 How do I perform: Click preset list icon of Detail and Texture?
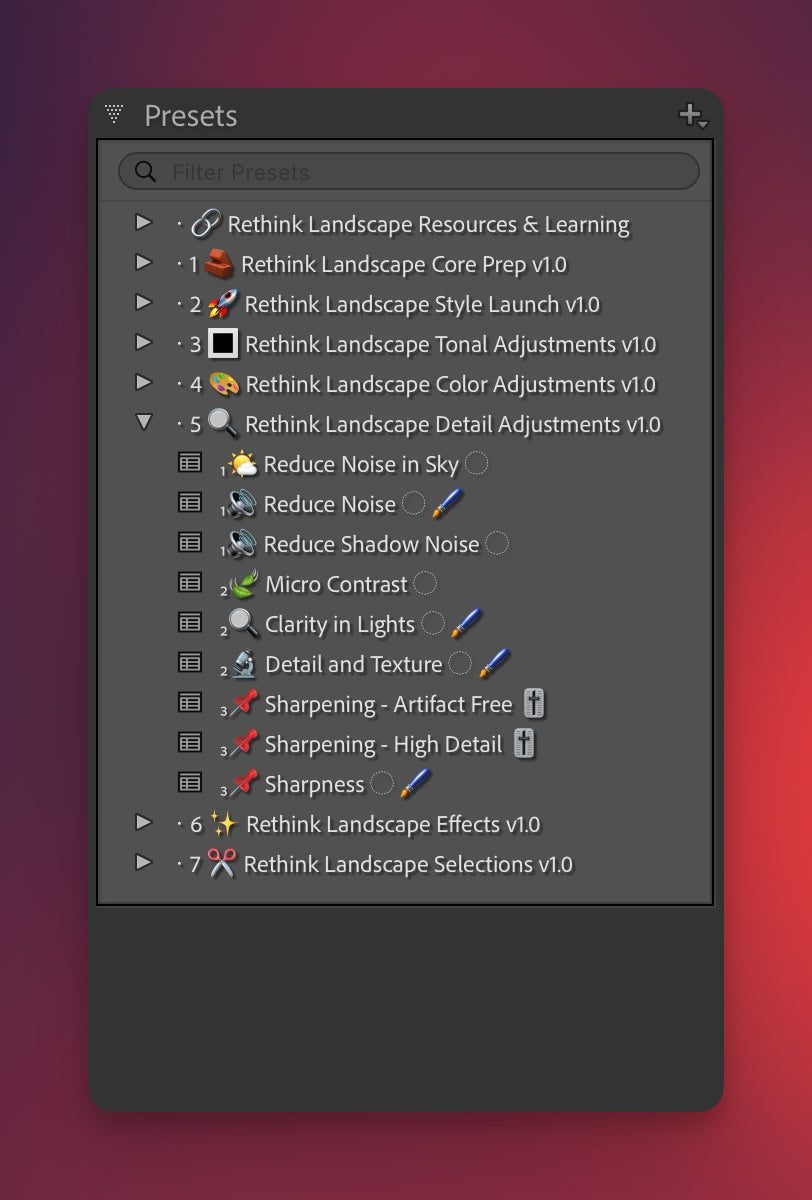tap(190, 662)
